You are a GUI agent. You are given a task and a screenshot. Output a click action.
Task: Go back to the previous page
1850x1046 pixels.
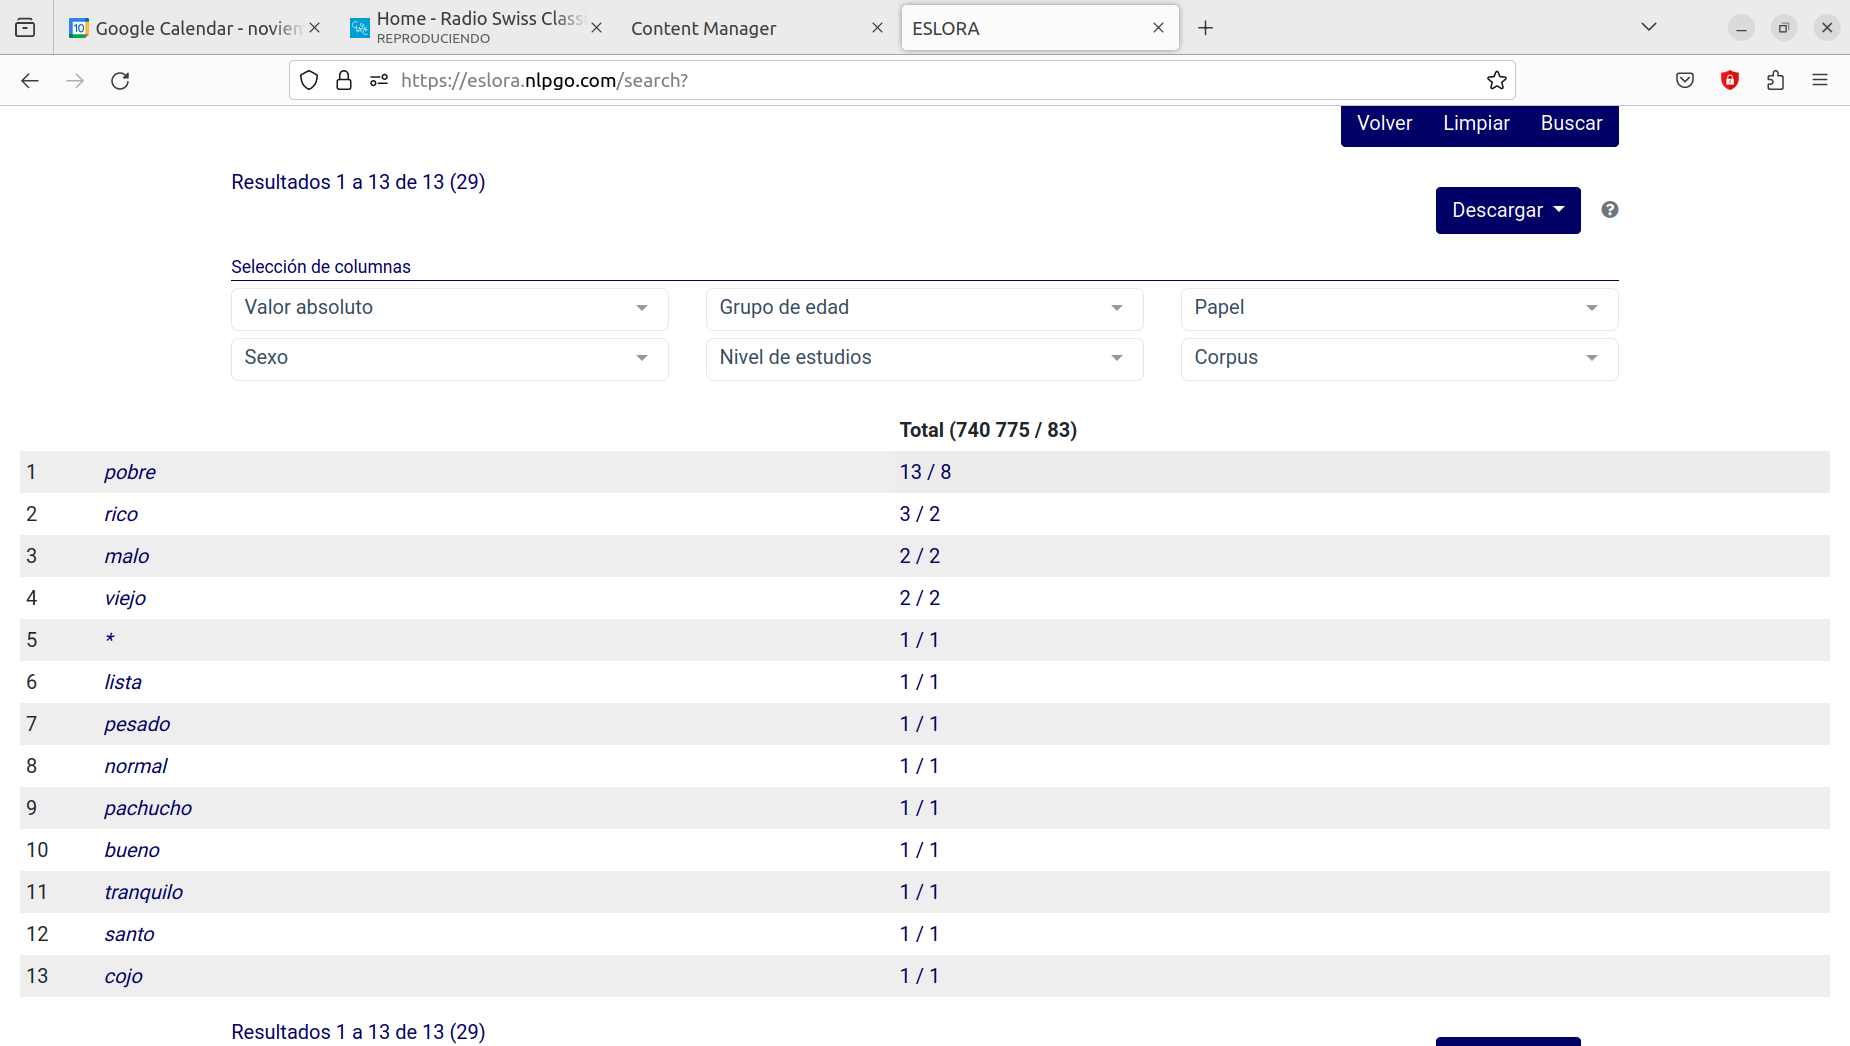coord(30,81)
